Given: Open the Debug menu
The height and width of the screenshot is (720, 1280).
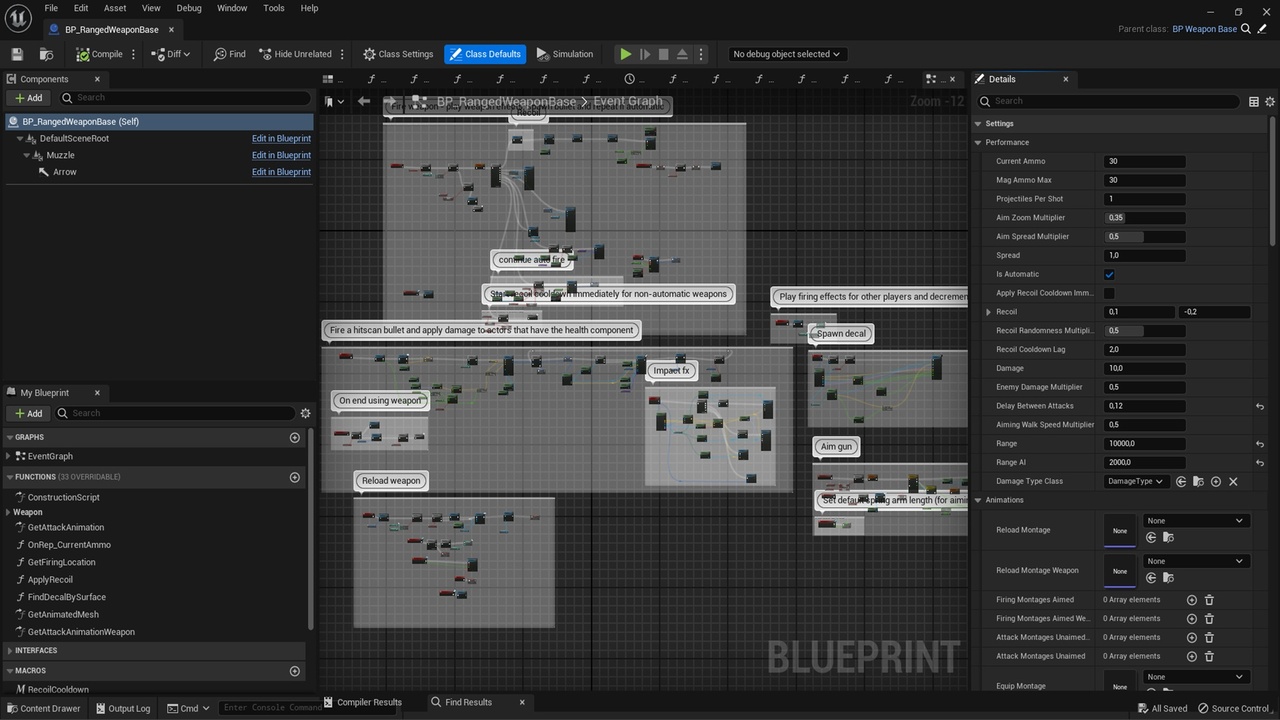Looking at the screenshot, I should (189, 8).
